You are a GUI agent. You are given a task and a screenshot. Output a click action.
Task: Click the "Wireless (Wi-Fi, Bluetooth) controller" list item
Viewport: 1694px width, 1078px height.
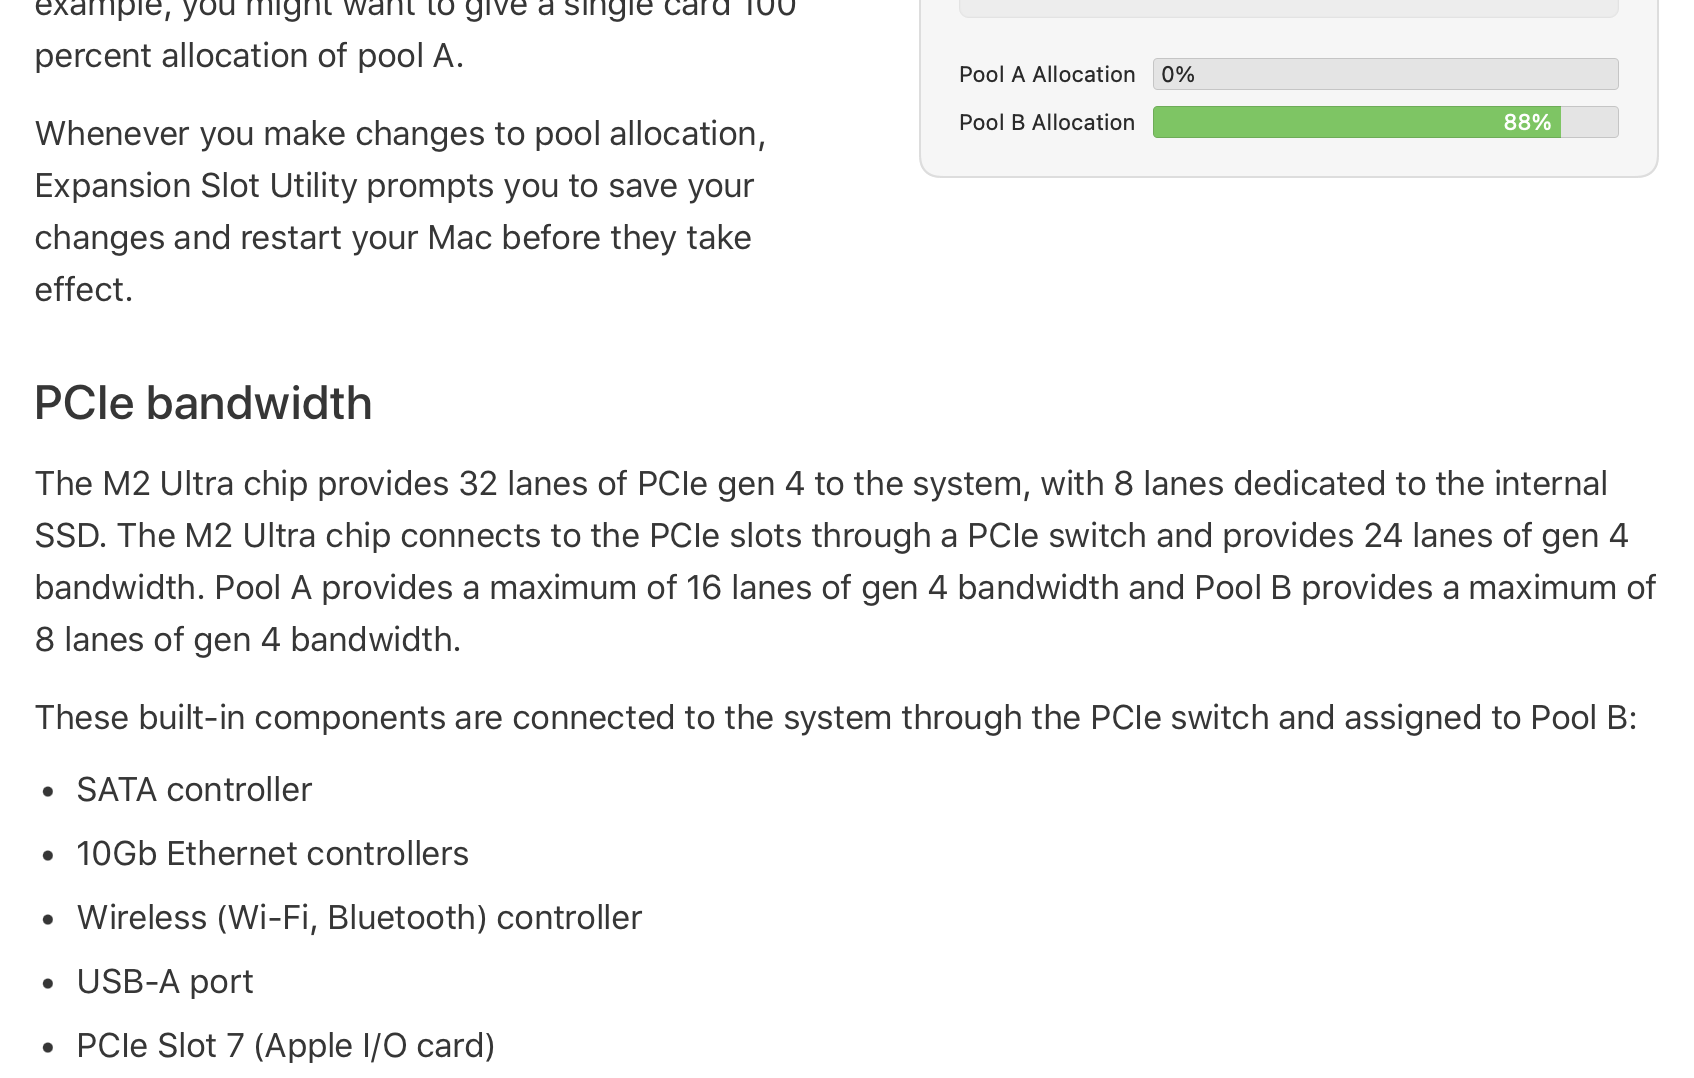point(359,918)
